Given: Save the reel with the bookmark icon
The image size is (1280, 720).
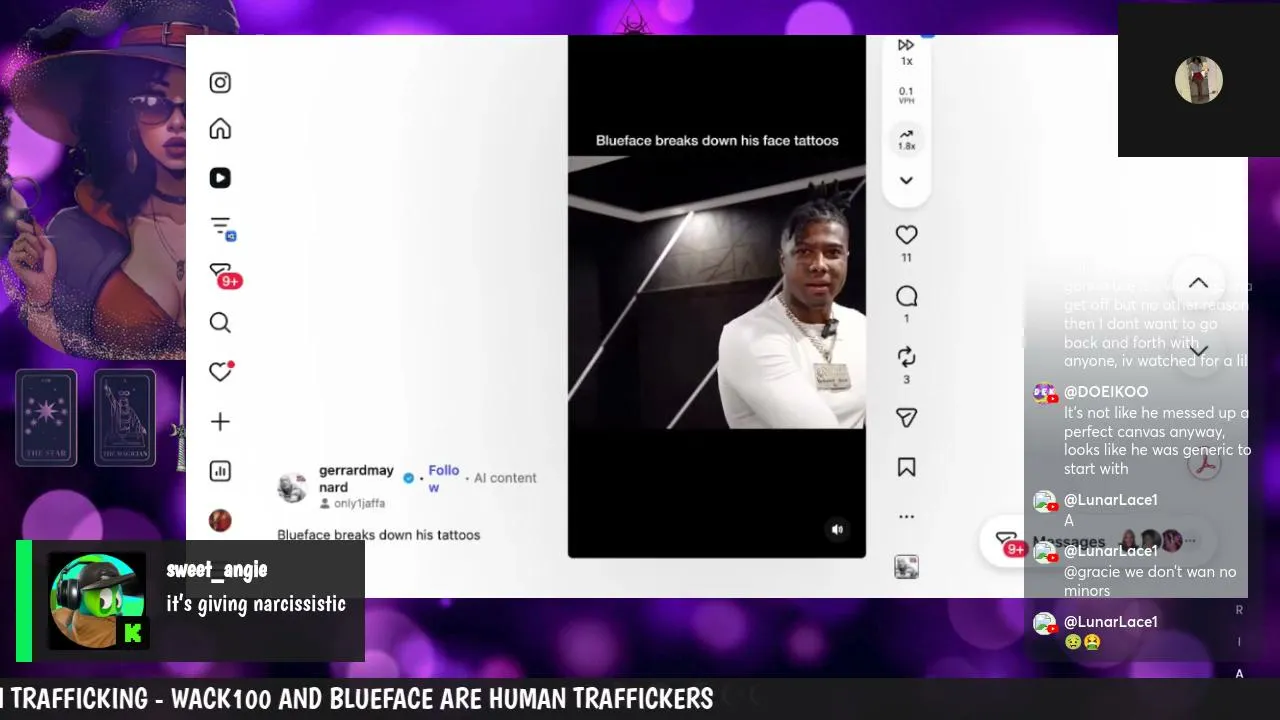Looking at the screenshot, I should click(x=906, y=467).
